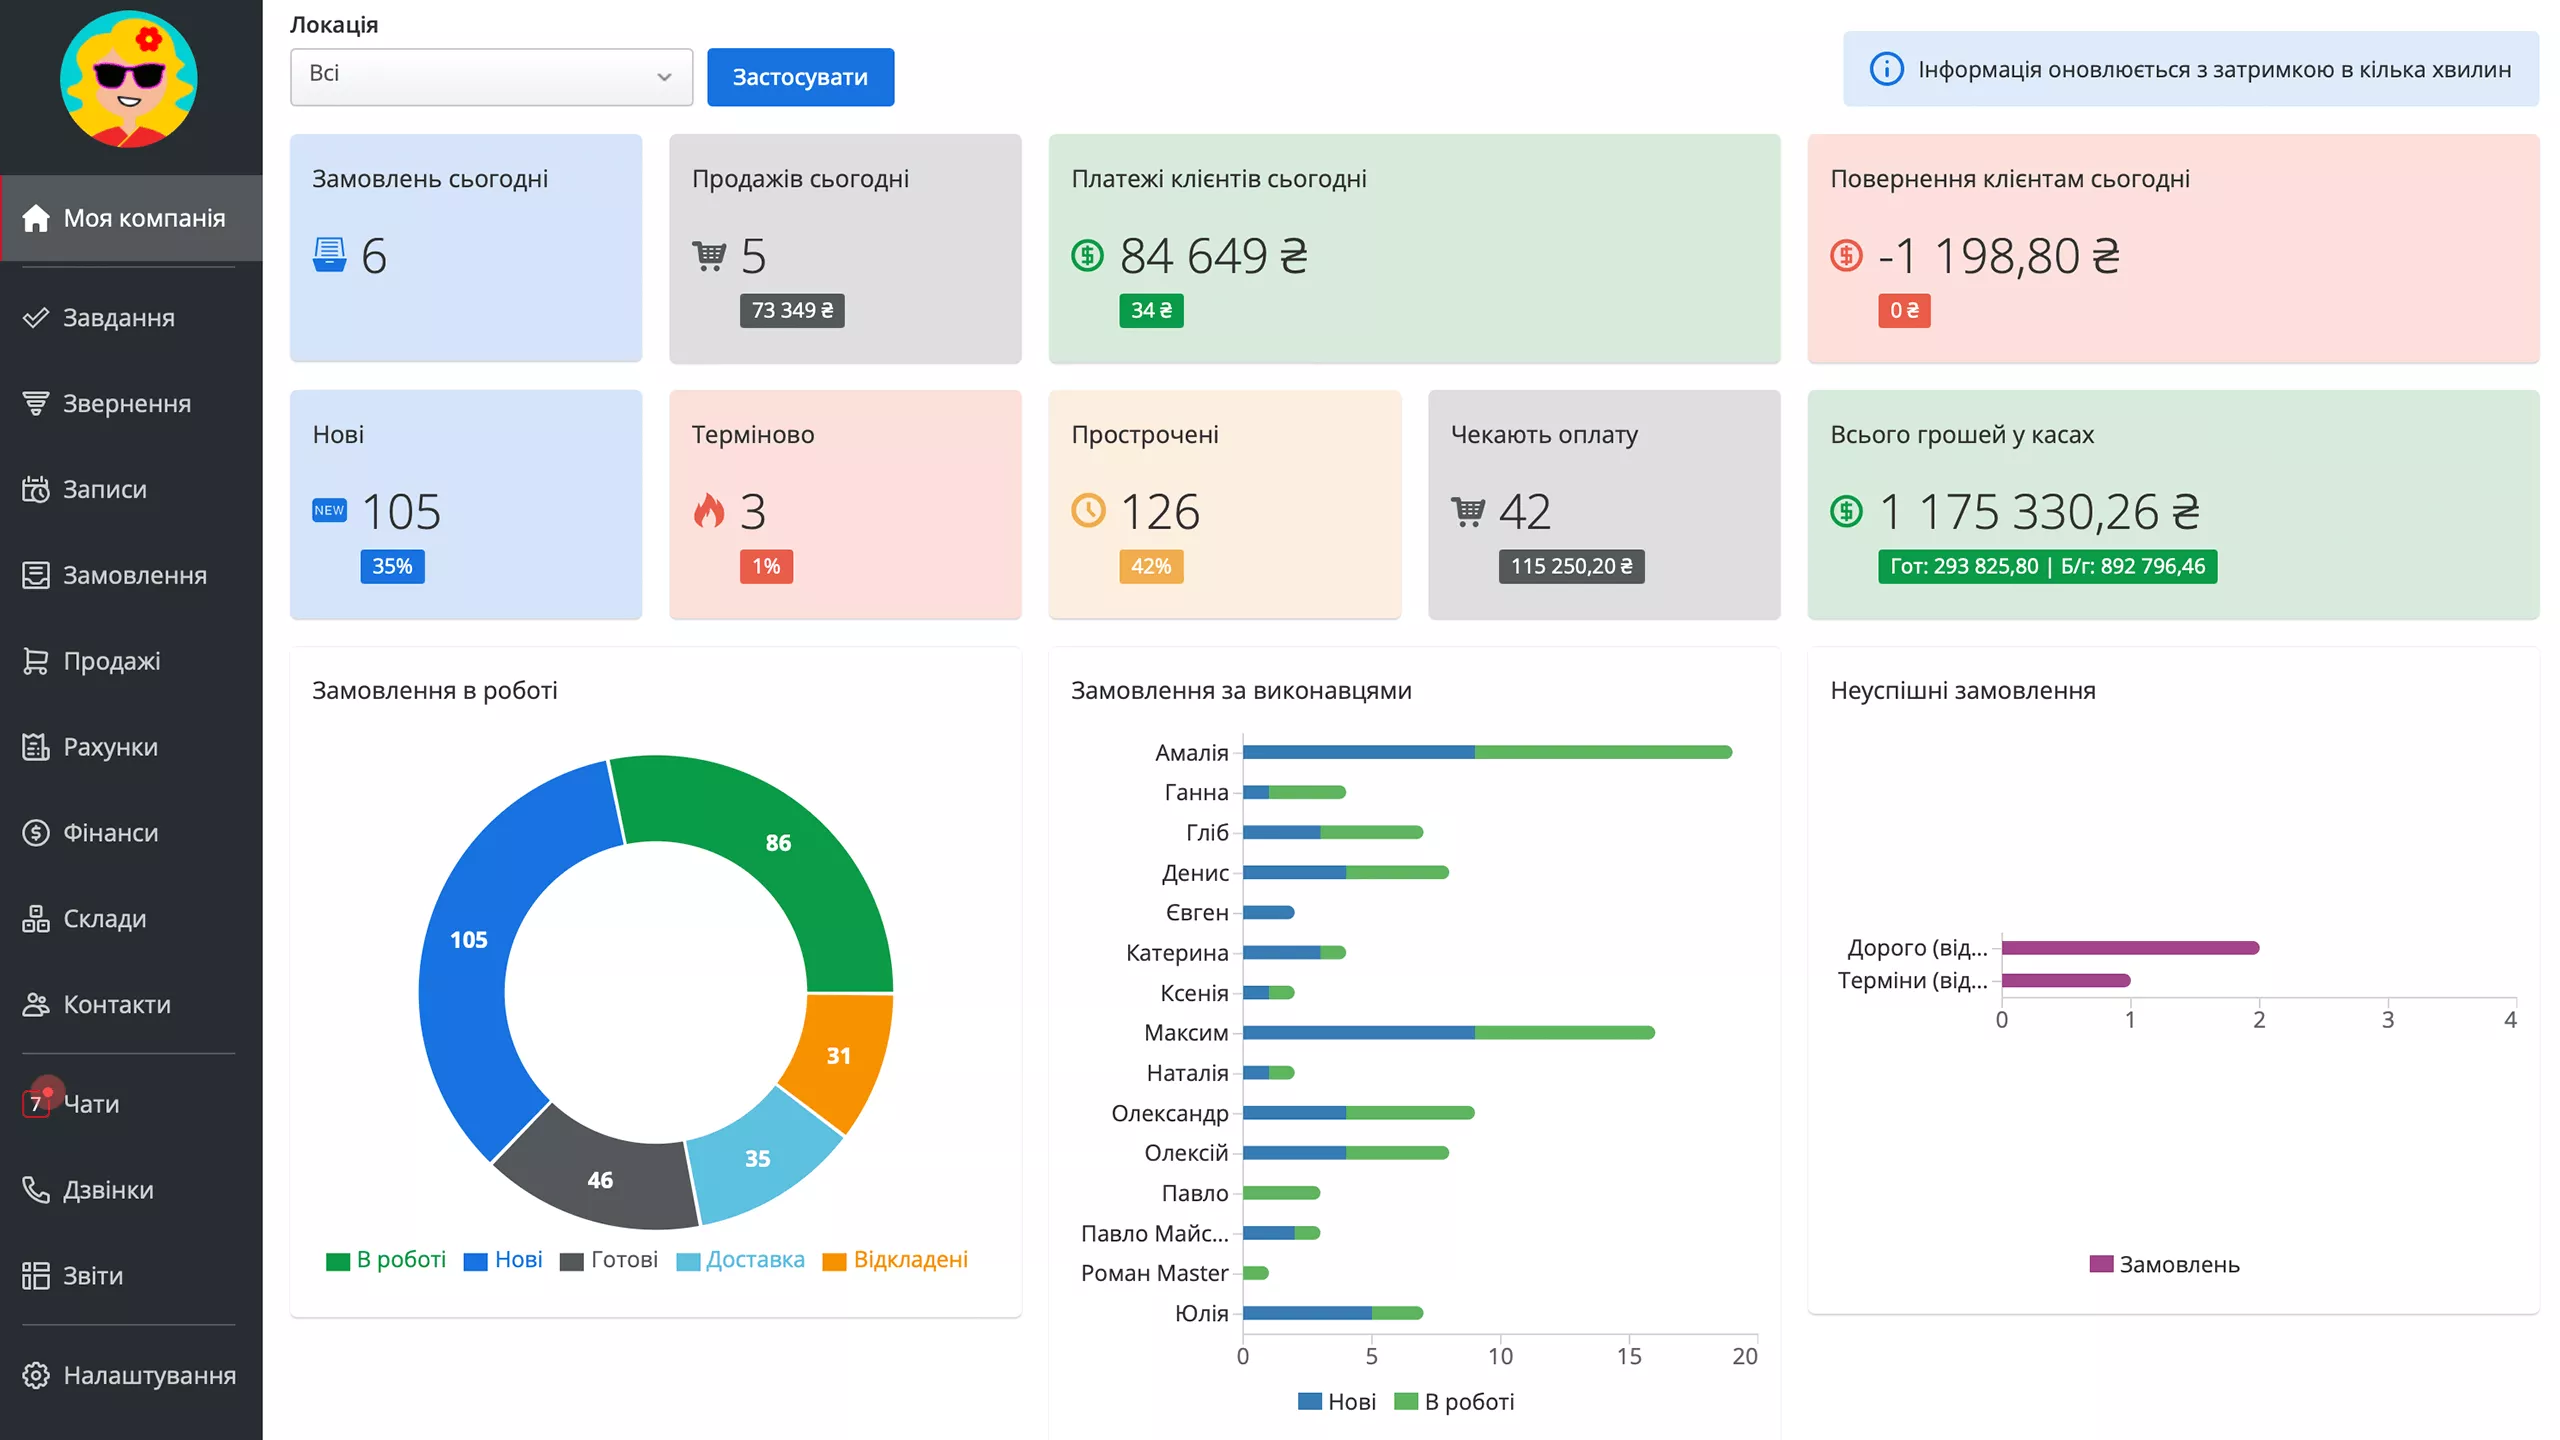
Task: Click the 73 349 ₴ sales badge
Action: [792, 311]
